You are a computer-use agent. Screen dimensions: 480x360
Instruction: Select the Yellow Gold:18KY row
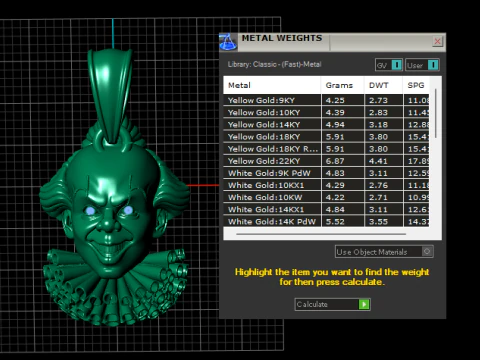click(x=326, y=137)
